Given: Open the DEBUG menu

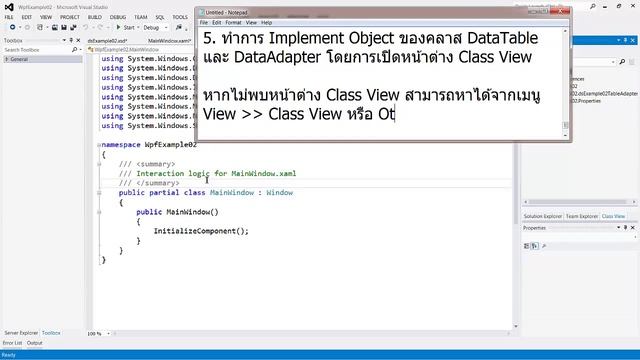Looking at the screenshot, I should click(x=118, y=17).
